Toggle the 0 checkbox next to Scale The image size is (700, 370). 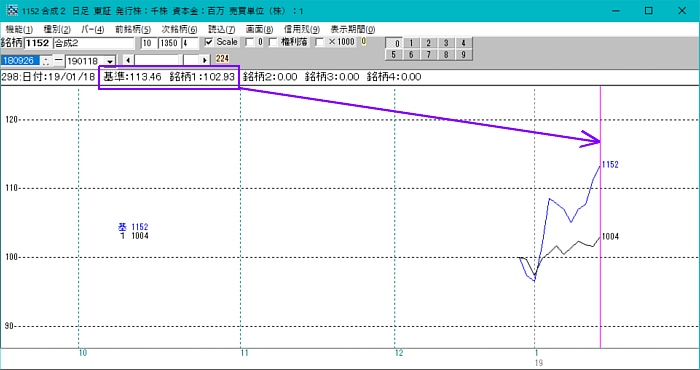[250, 42]
